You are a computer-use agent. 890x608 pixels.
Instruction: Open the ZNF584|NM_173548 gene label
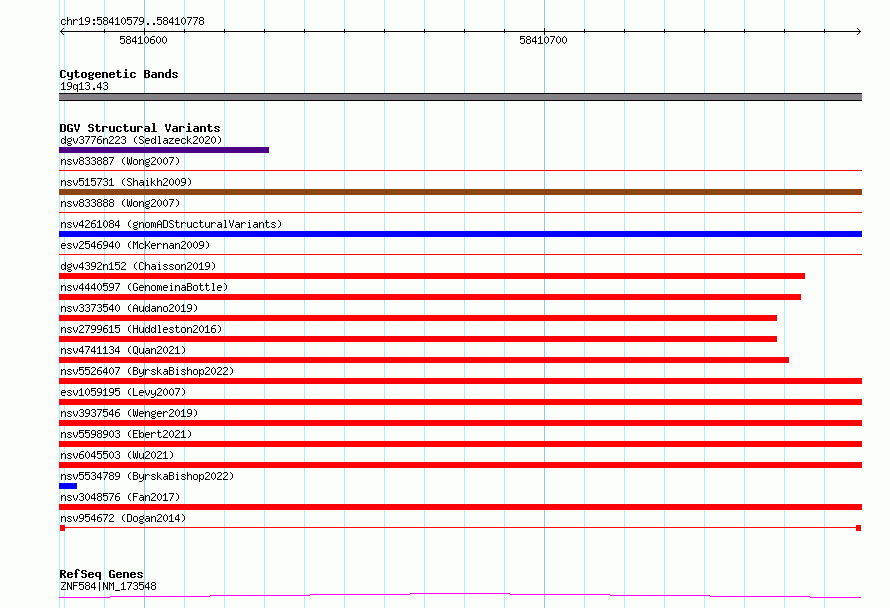pos(108,586)
